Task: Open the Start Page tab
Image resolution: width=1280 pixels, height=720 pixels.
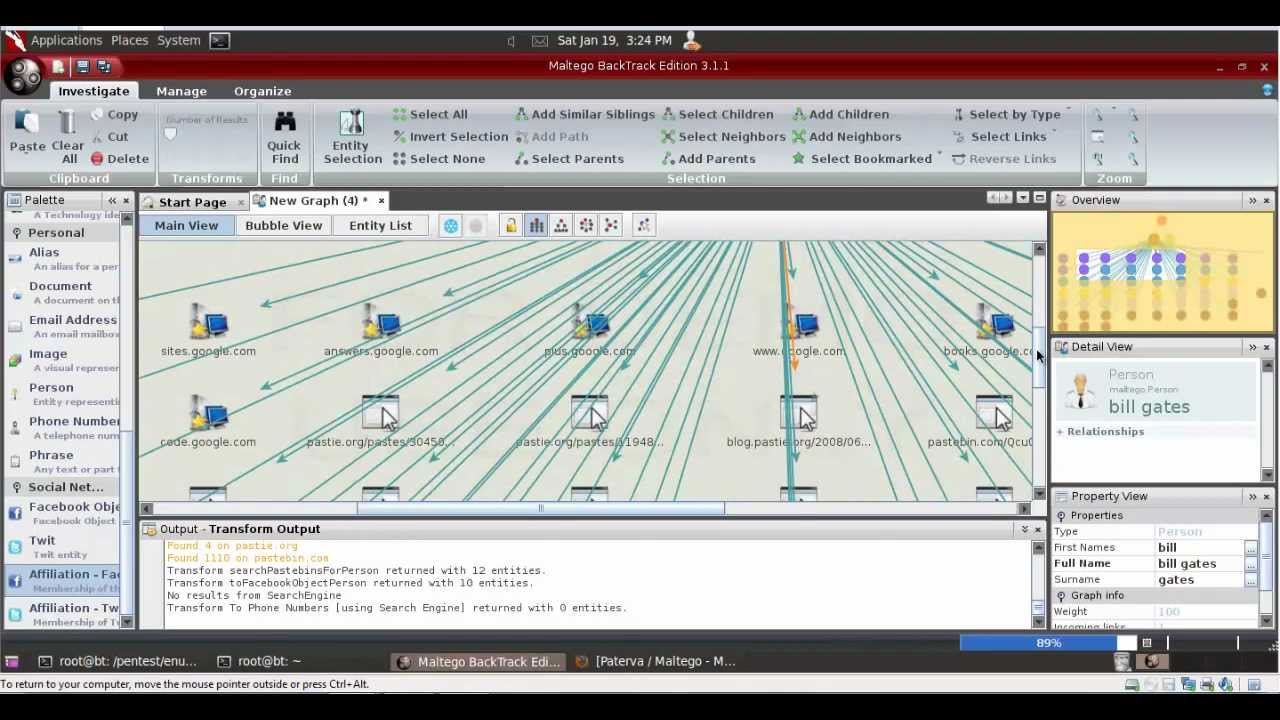Action: tap(192, 201)
